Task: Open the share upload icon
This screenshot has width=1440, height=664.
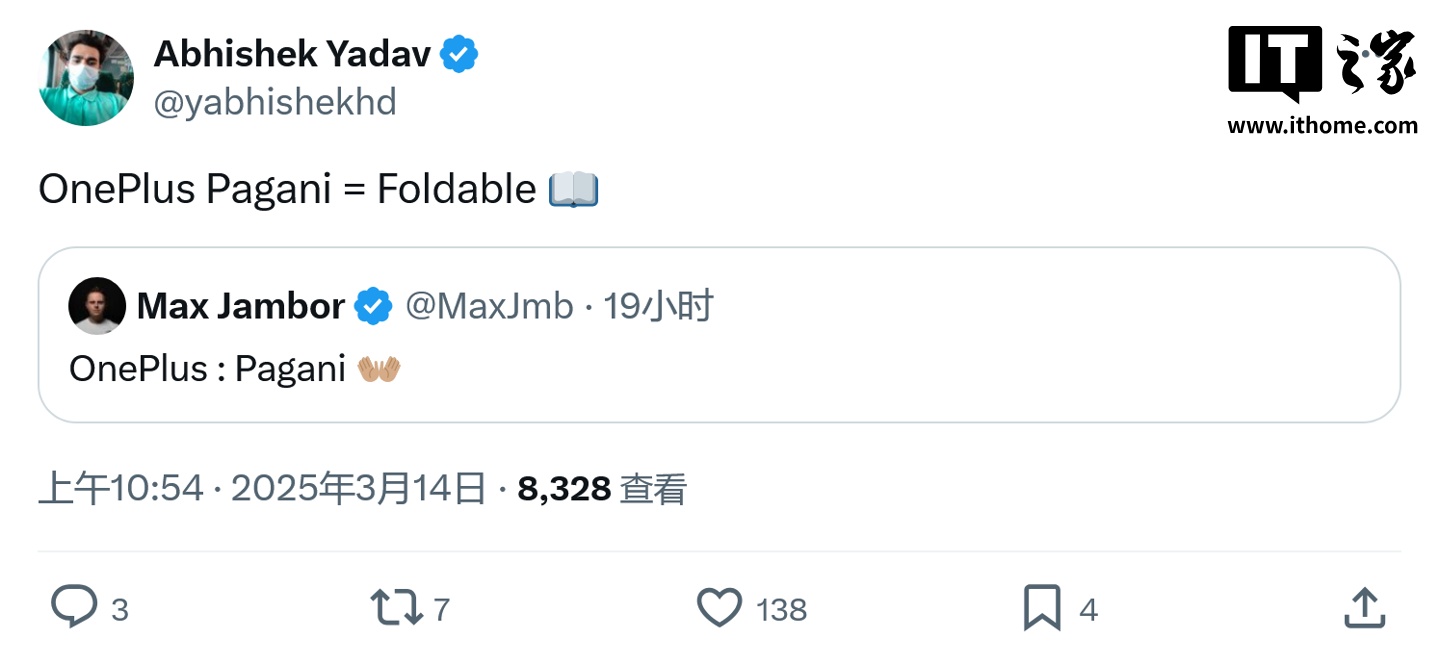Action: [1364, 608]
